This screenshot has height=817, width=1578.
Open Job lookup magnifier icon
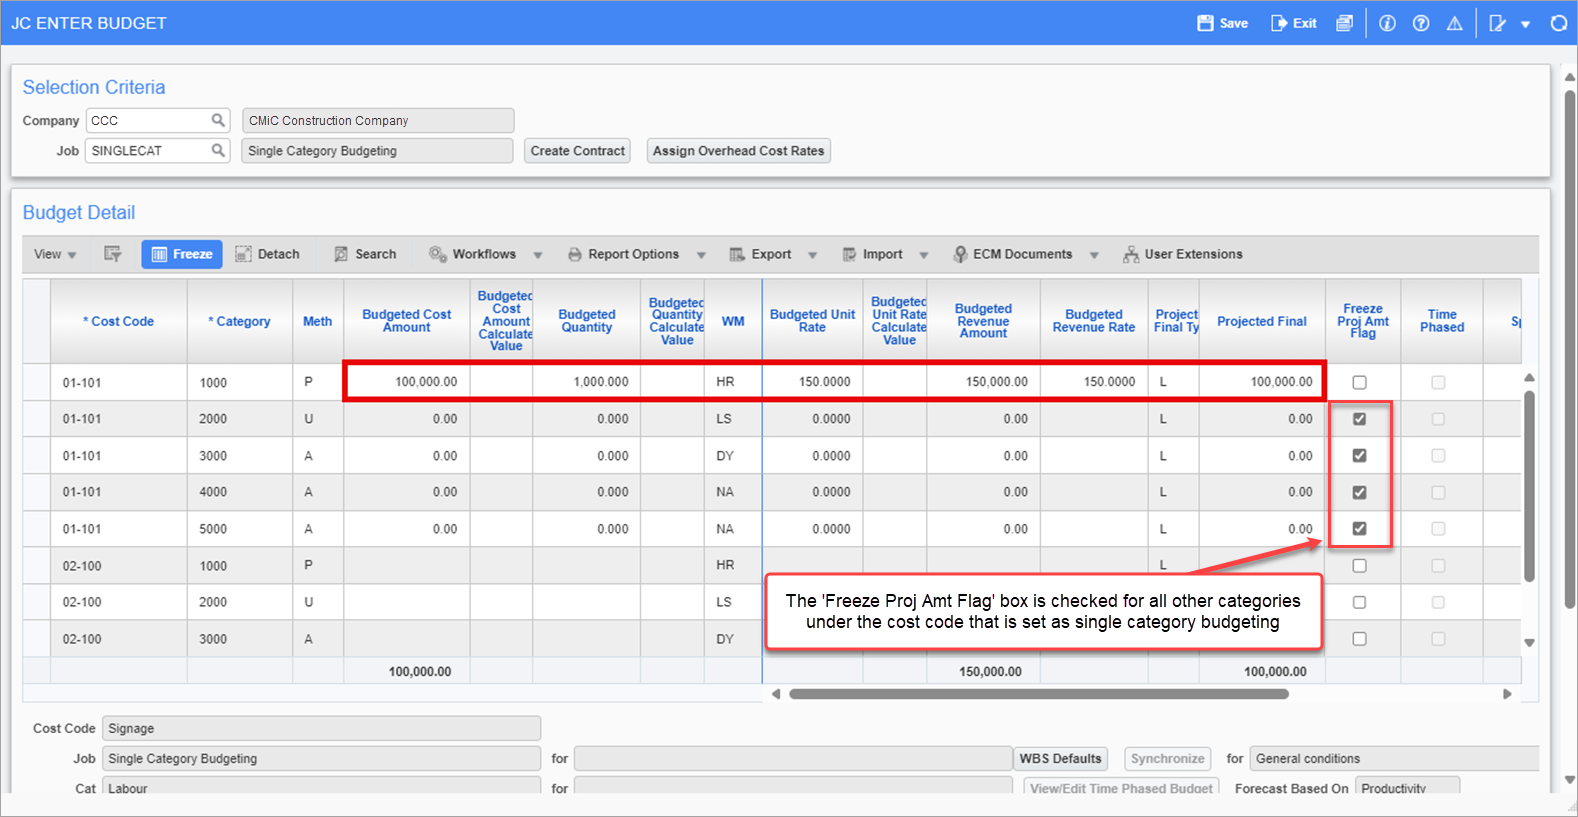[218, 150]
